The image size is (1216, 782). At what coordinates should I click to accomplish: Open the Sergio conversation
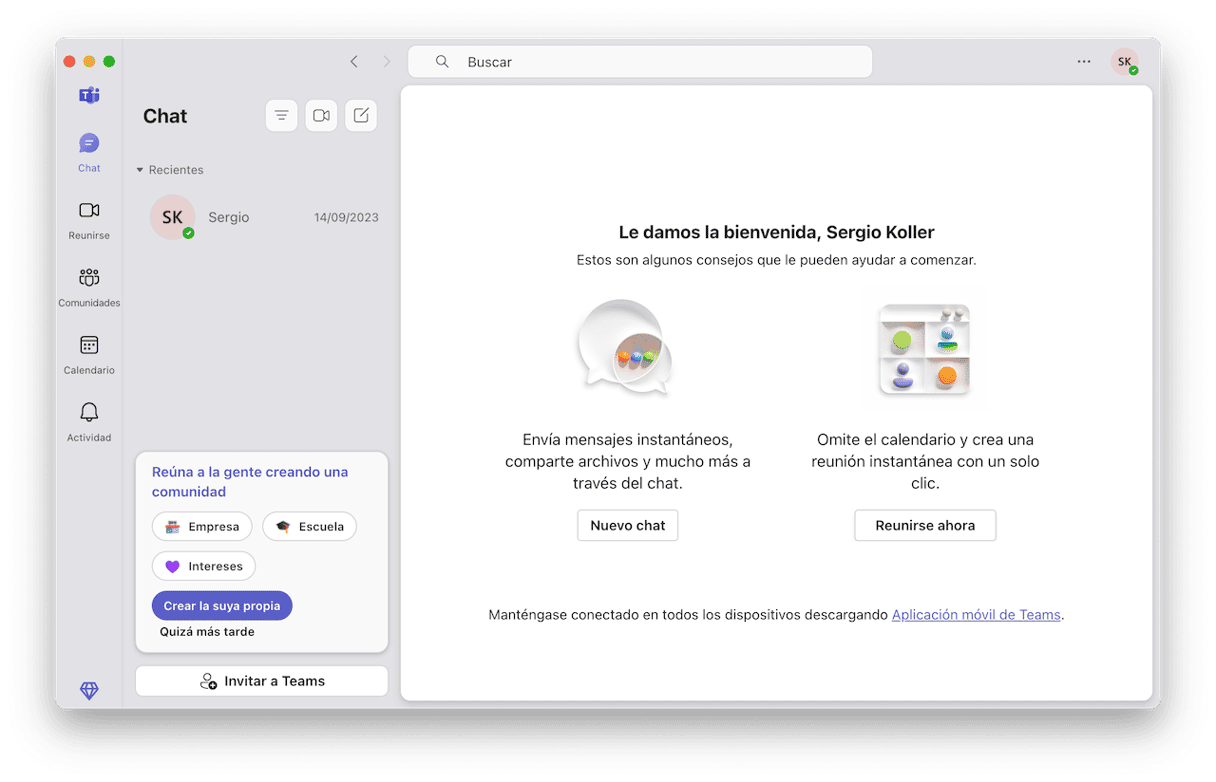coord(262,217)
